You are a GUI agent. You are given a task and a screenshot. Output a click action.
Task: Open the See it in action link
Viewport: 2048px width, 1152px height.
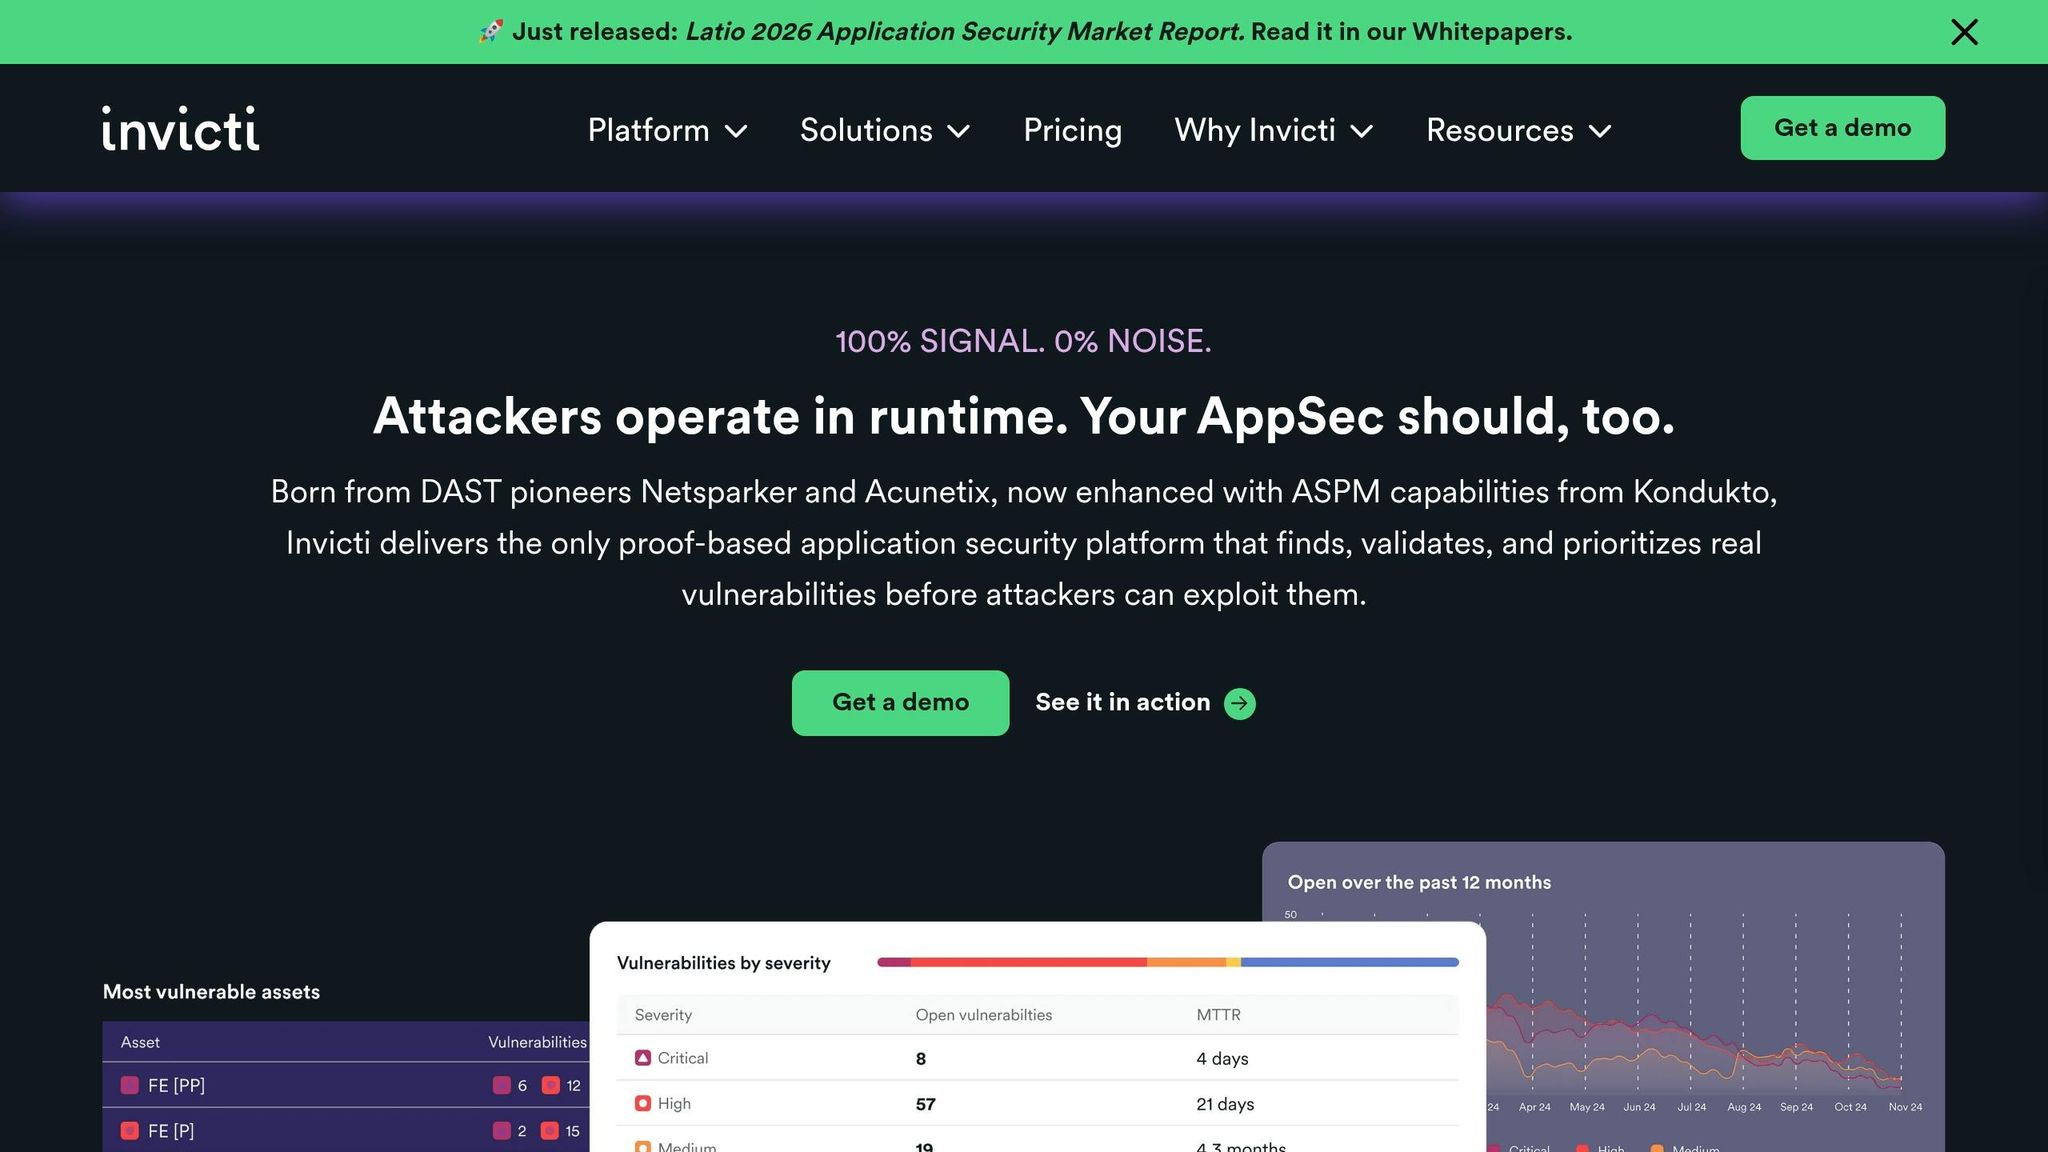tap(1122, 703)
